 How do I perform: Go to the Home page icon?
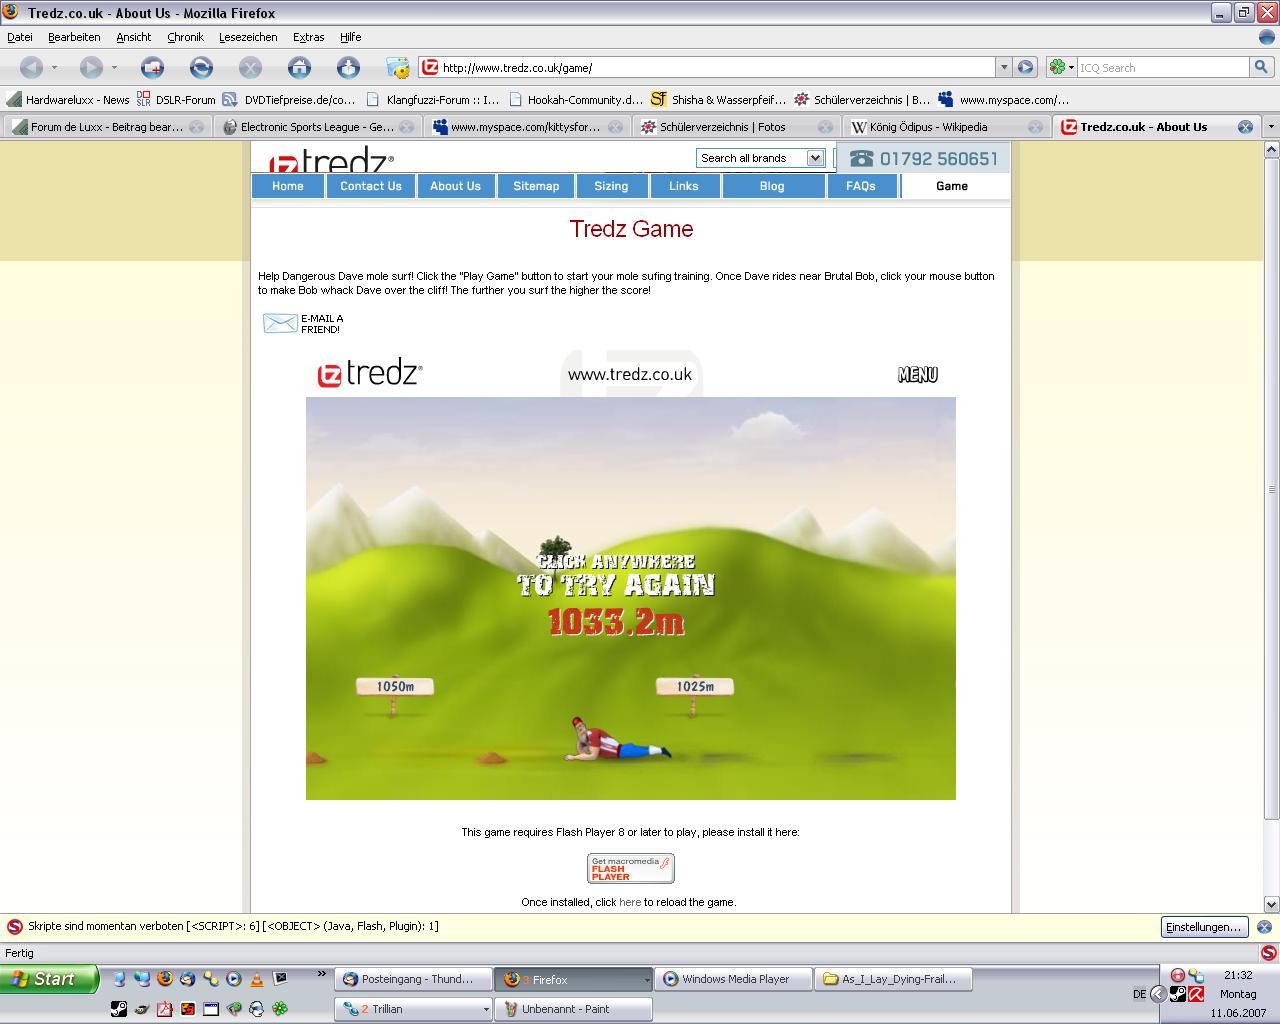tap(299, 67)
